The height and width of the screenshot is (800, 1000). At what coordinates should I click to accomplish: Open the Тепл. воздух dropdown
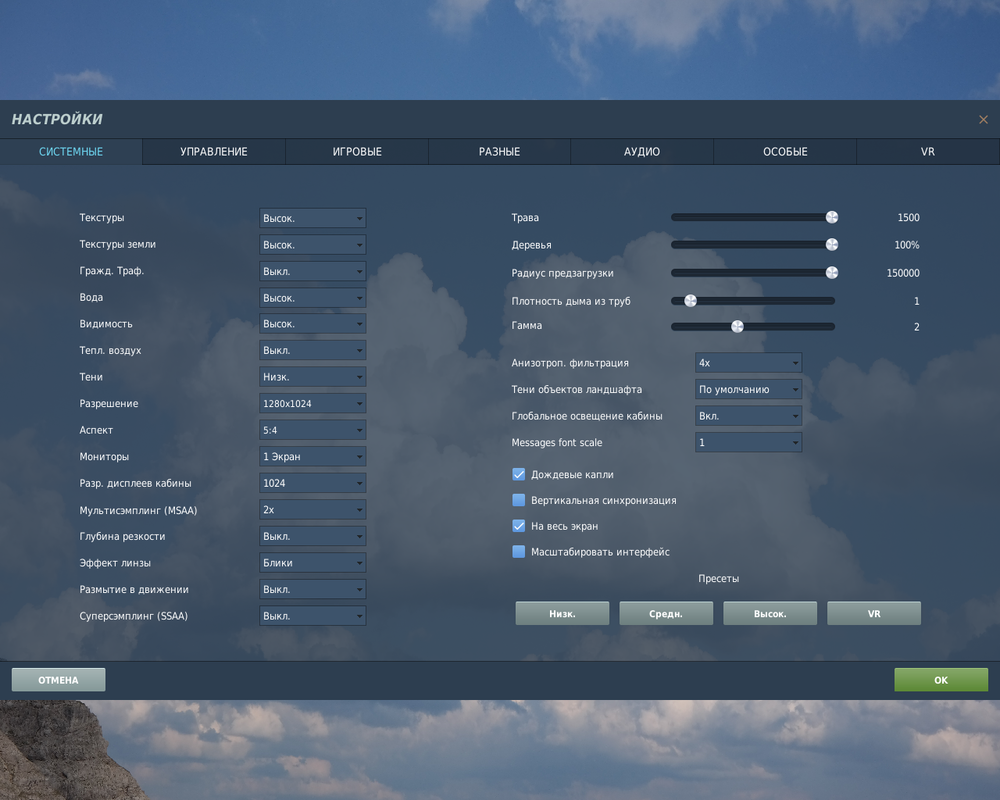pyautogui.click(x=312, y=351)
